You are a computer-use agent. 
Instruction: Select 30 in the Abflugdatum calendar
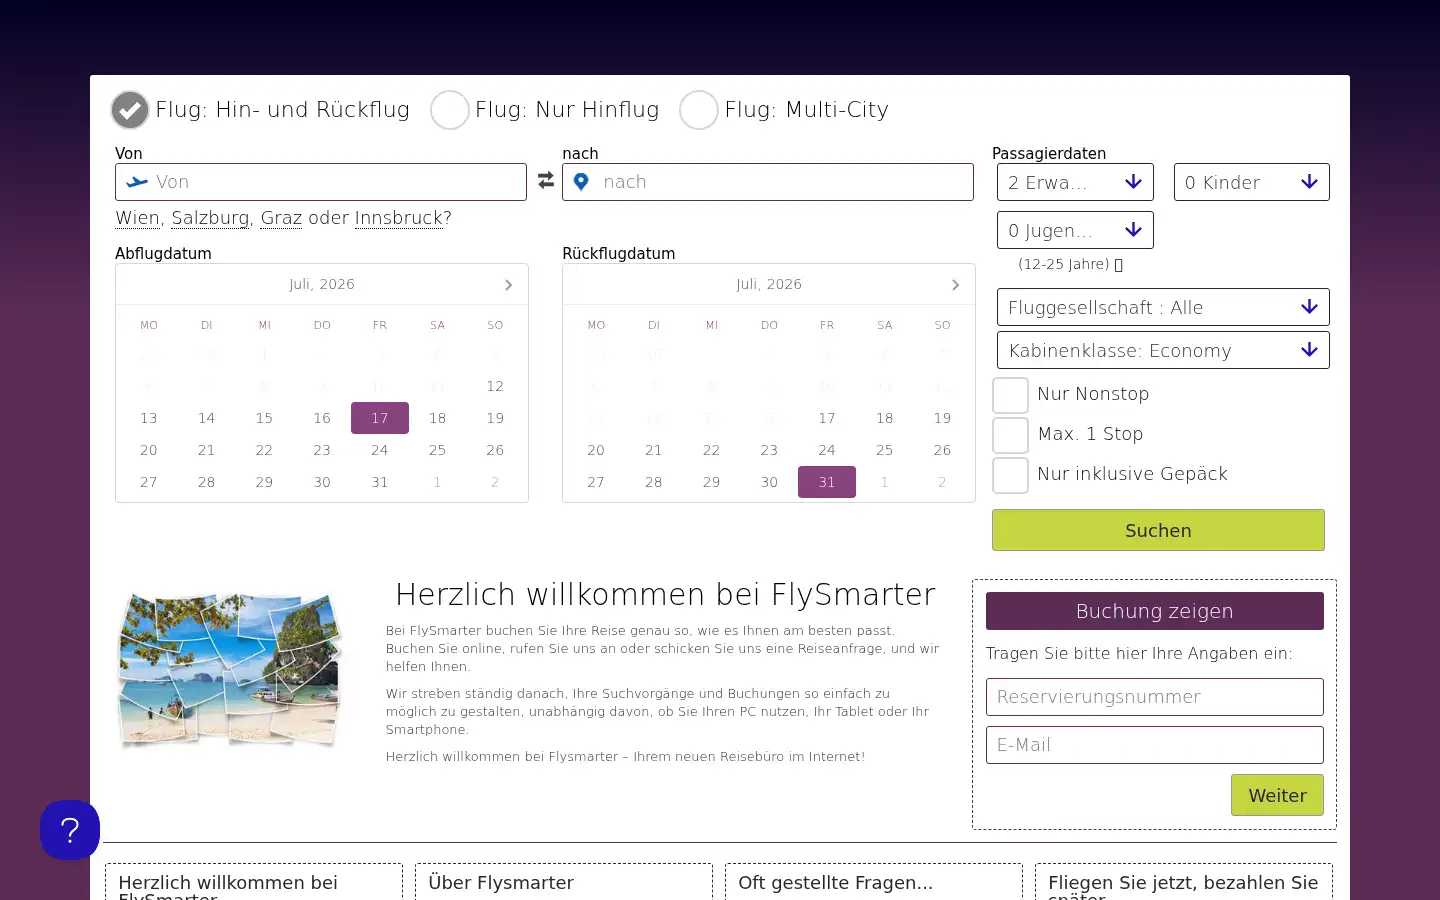coord(322,482)
